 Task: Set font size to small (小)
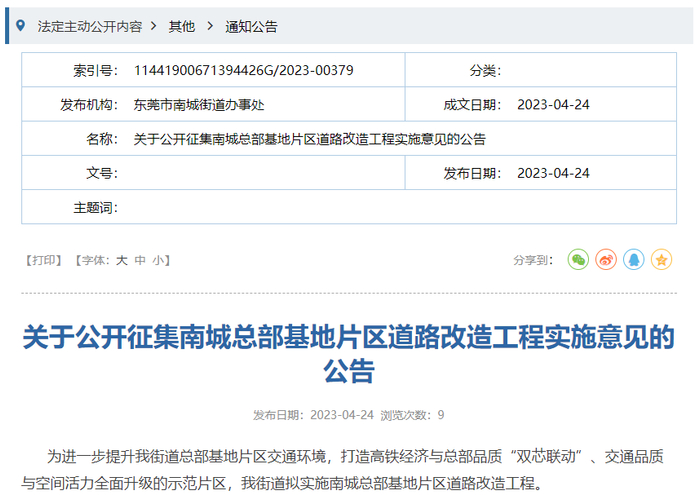pos(158,260)
